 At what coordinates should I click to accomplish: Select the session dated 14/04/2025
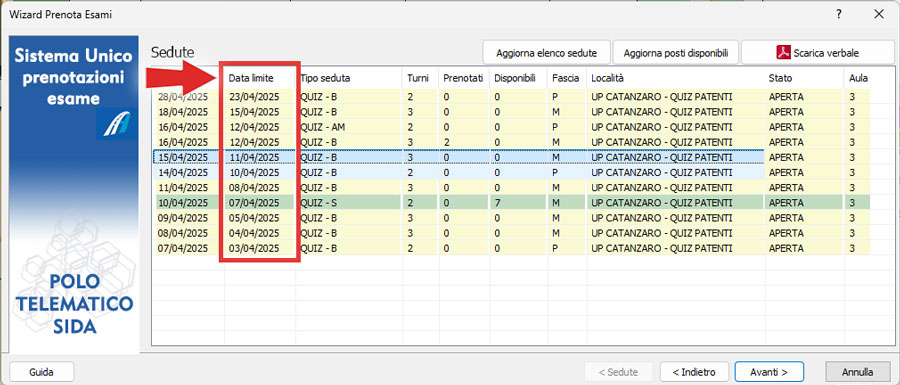[511, 172]
